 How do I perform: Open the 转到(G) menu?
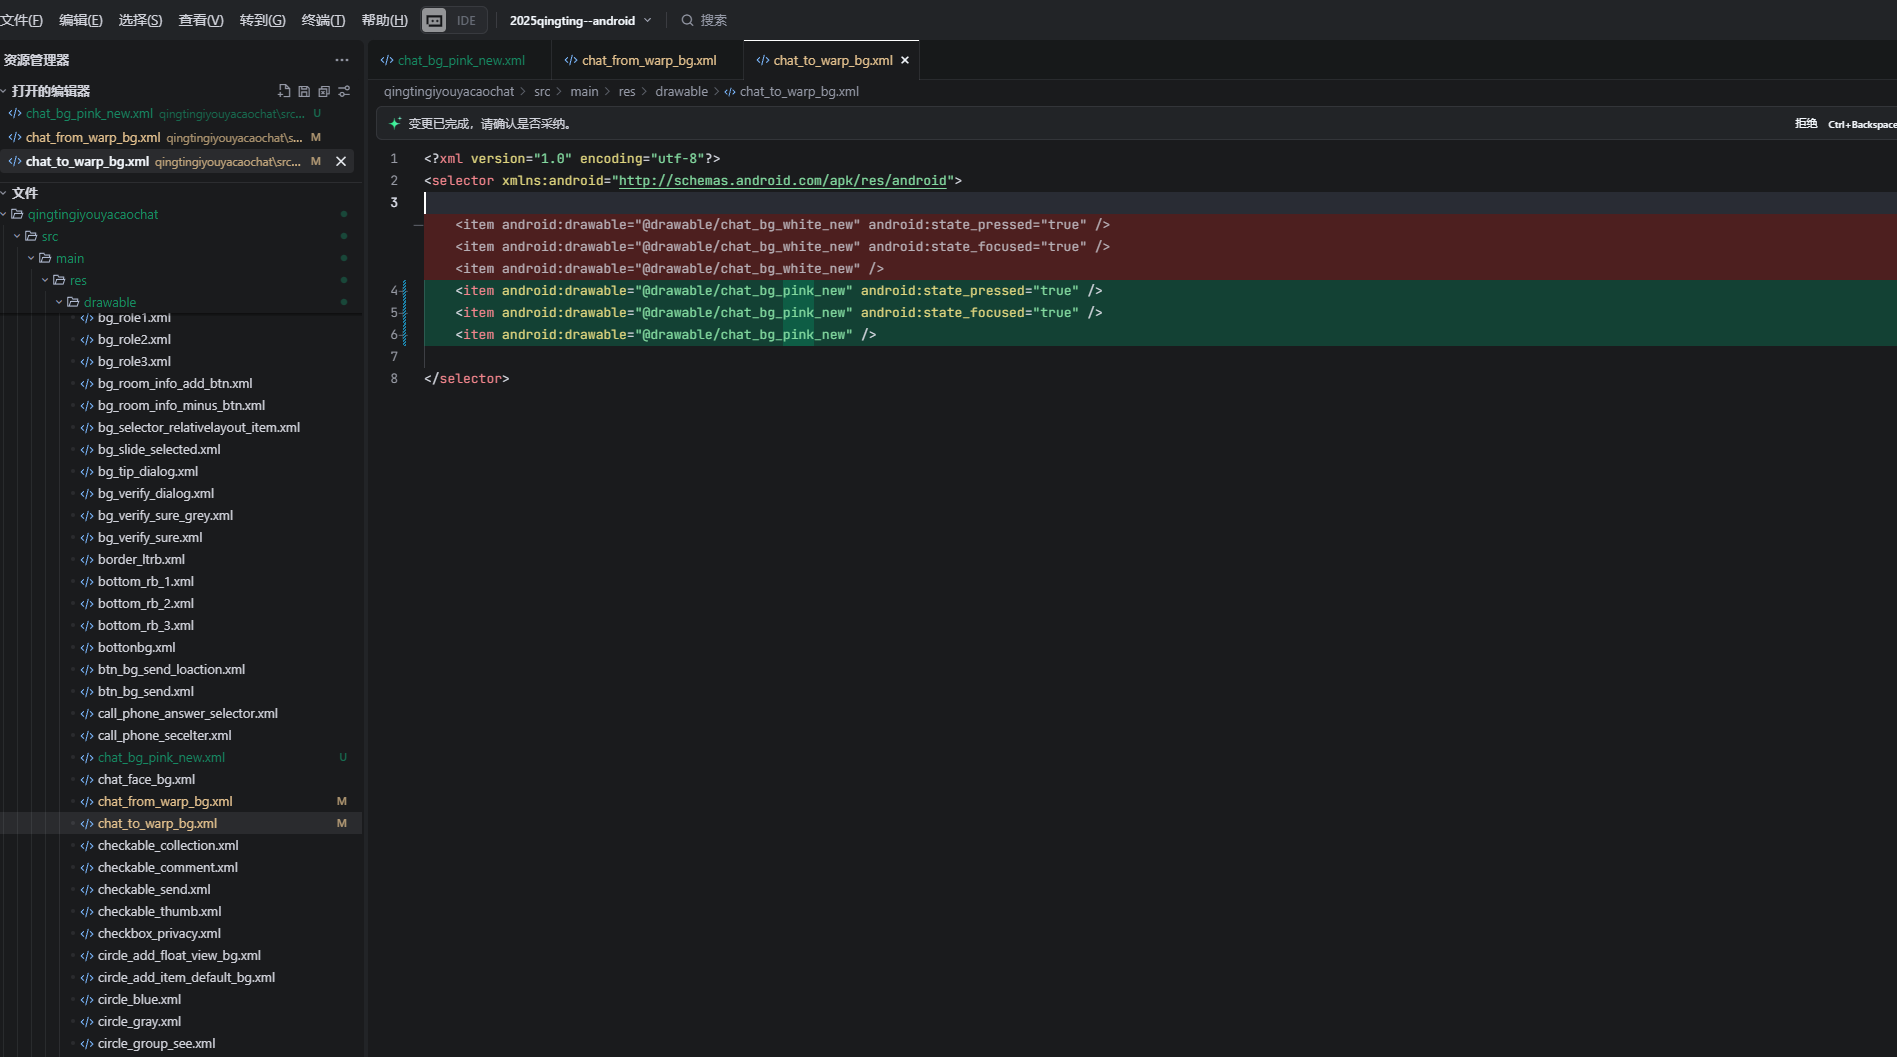[263, 20]
